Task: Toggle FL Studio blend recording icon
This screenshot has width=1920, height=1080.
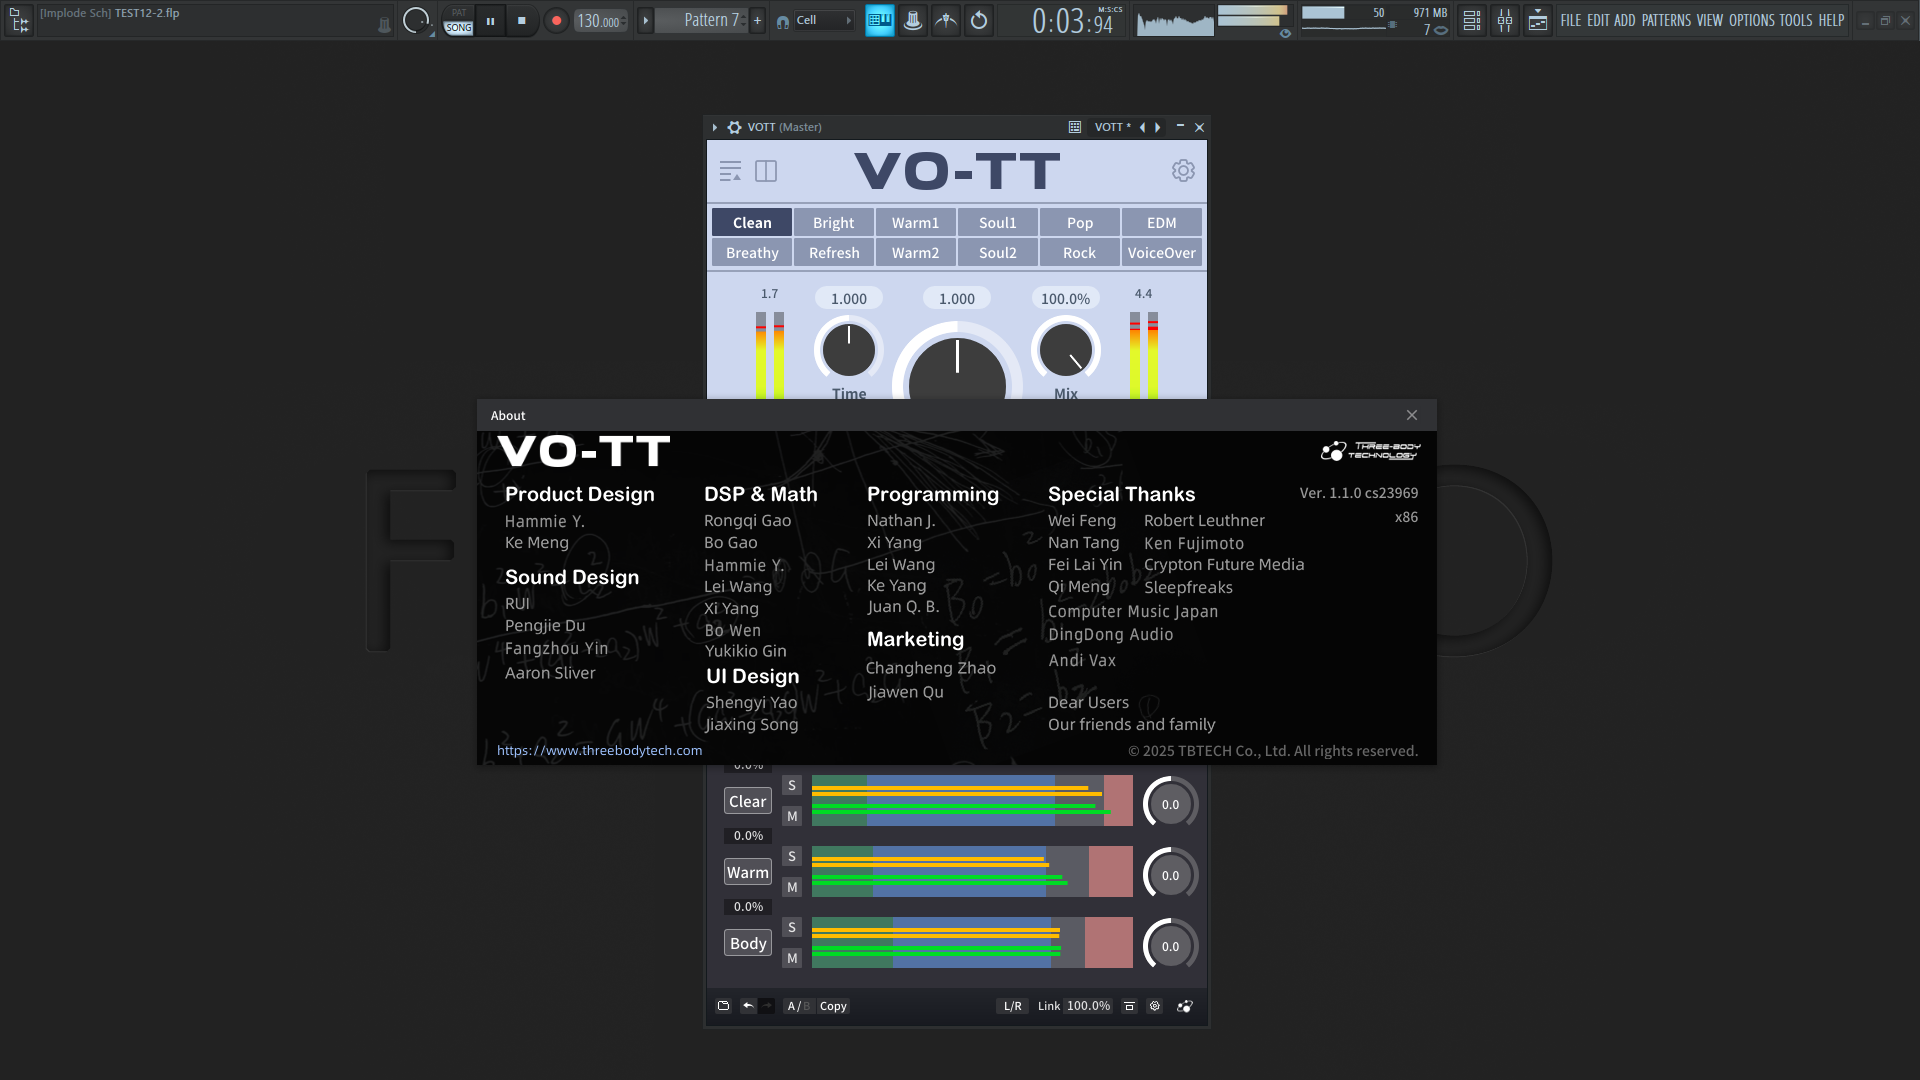Action: [x=946, y=20]
